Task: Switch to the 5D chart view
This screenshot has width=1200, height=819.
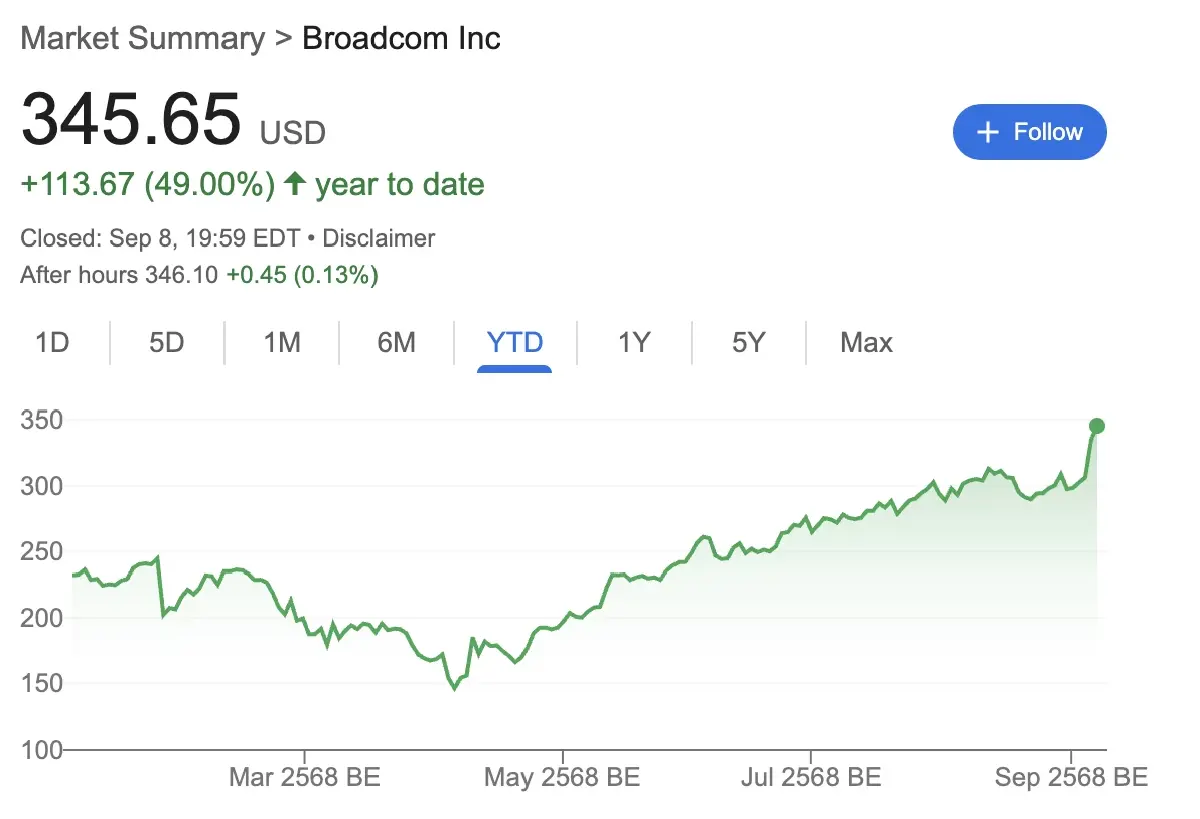Action: (166, 343)
